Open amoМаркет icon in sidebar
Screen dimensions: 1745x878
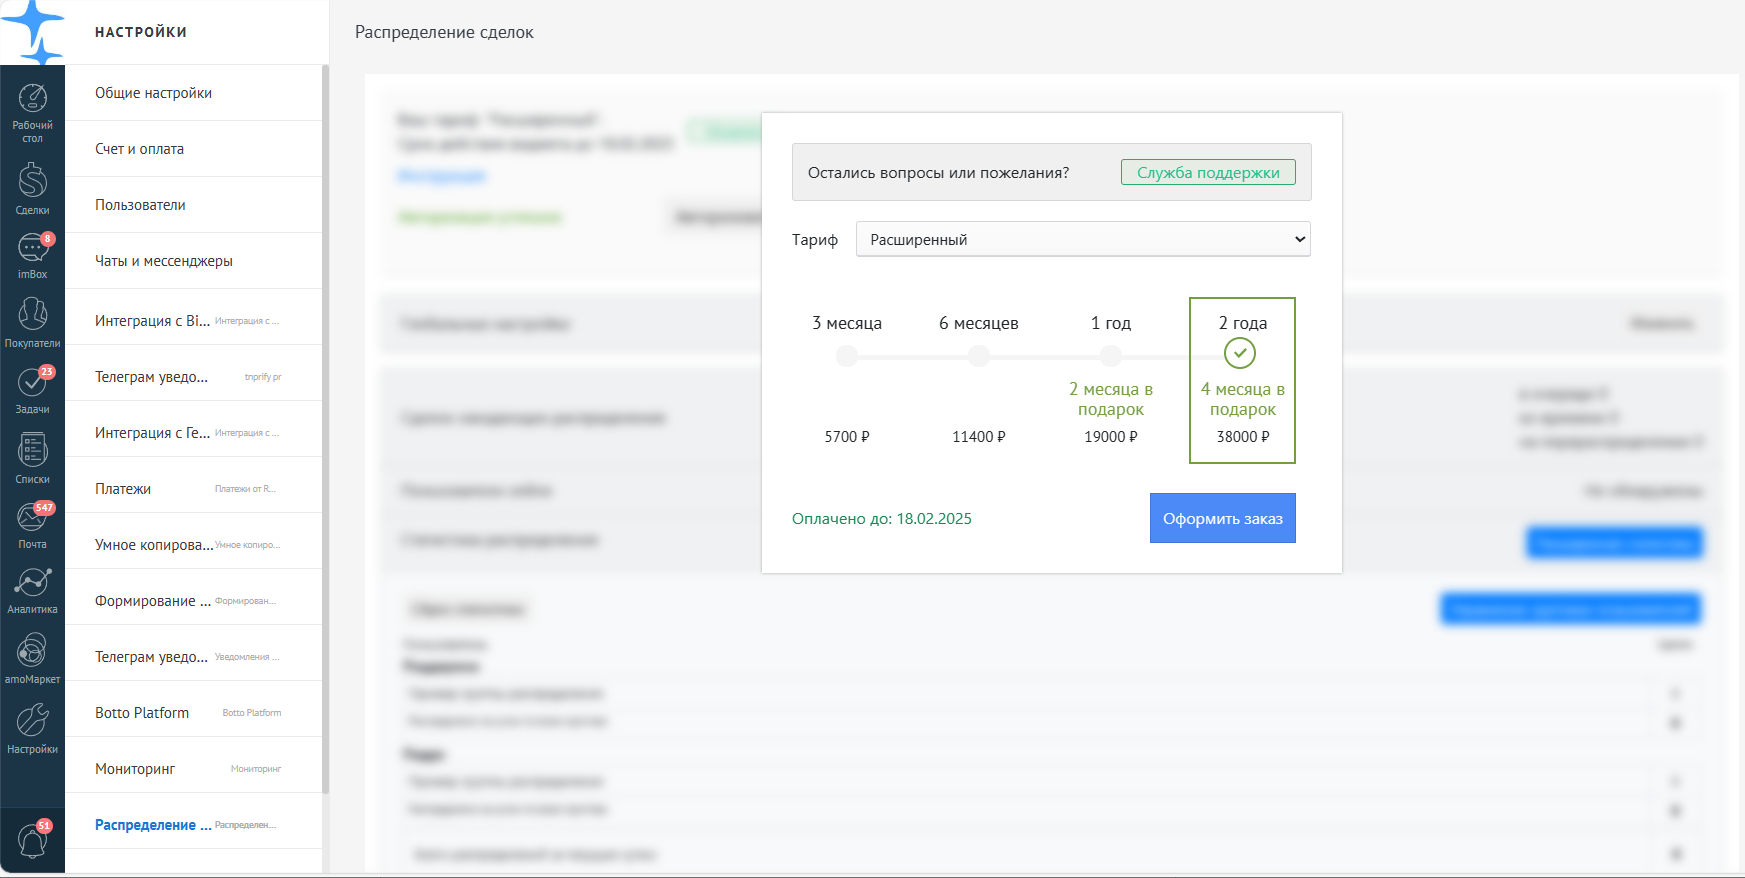[x=32, y=658]
